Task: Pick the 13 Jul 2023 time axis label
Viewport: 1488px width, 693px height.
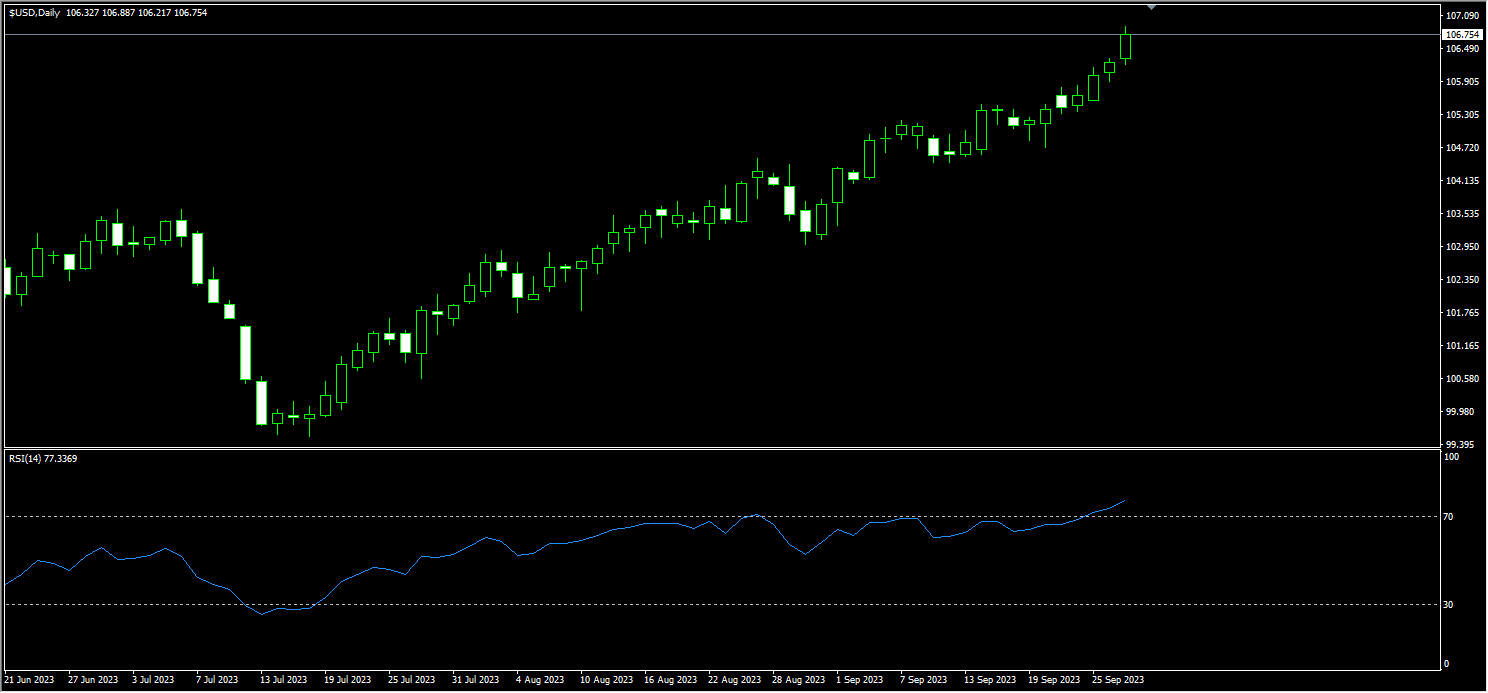Action: pyautogui.click(x=284, y=680)
